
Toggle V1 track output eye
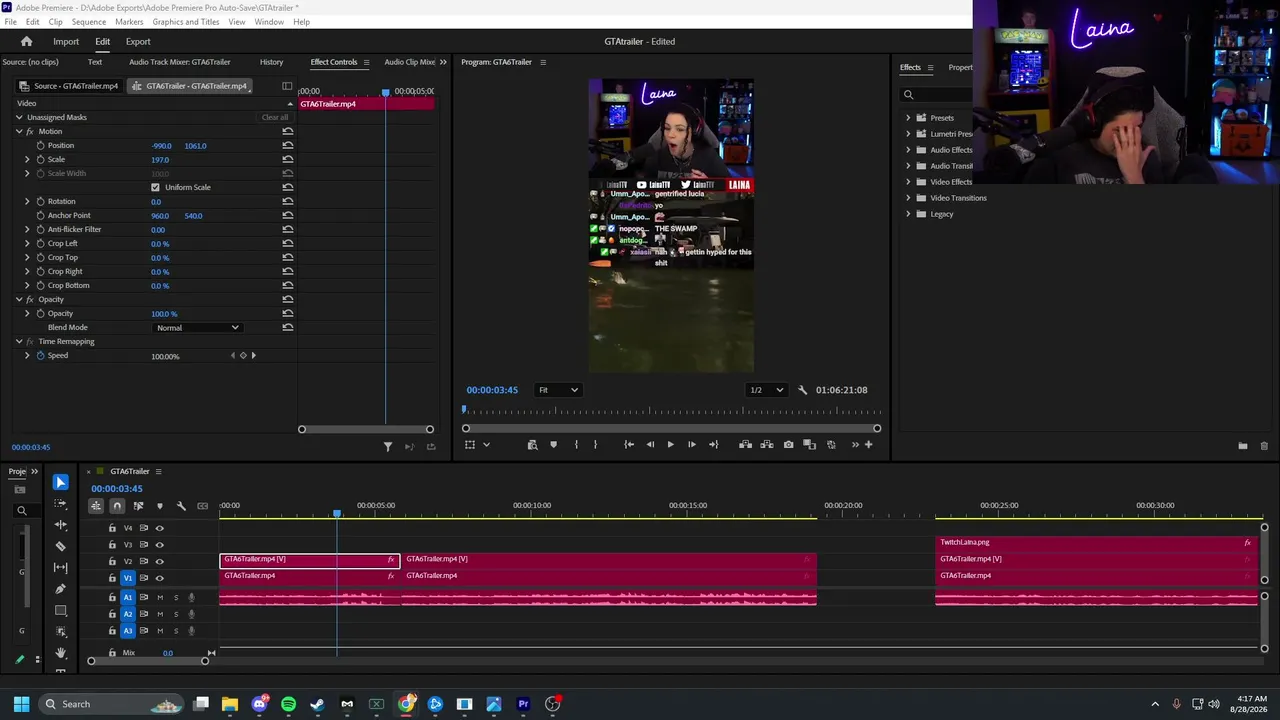[159, 578]
